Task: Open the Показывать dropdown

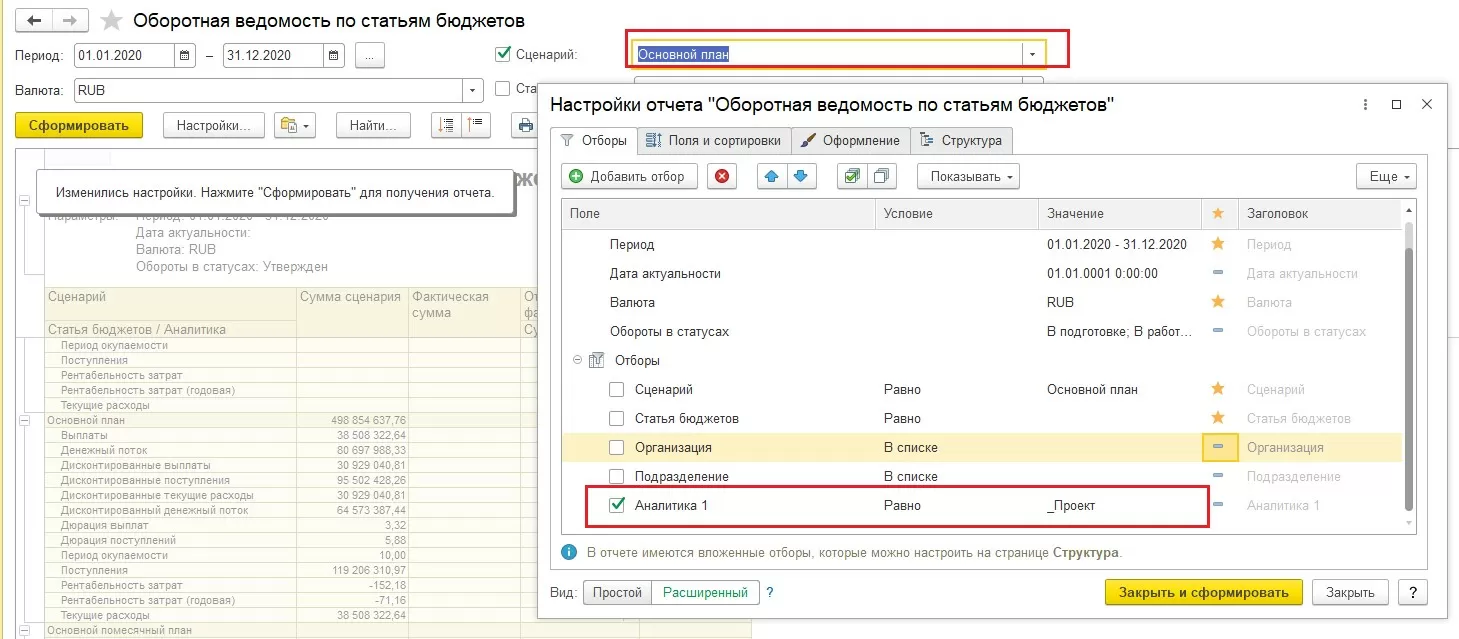Action: [x=967, y=176]
